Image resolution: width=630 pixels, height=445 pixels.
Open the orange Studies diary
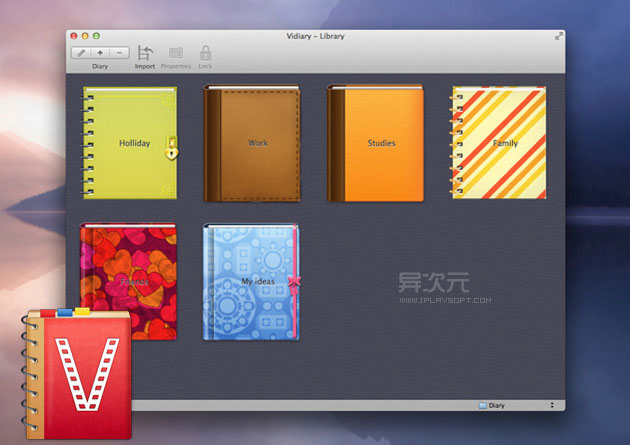[x=378, y=143]
